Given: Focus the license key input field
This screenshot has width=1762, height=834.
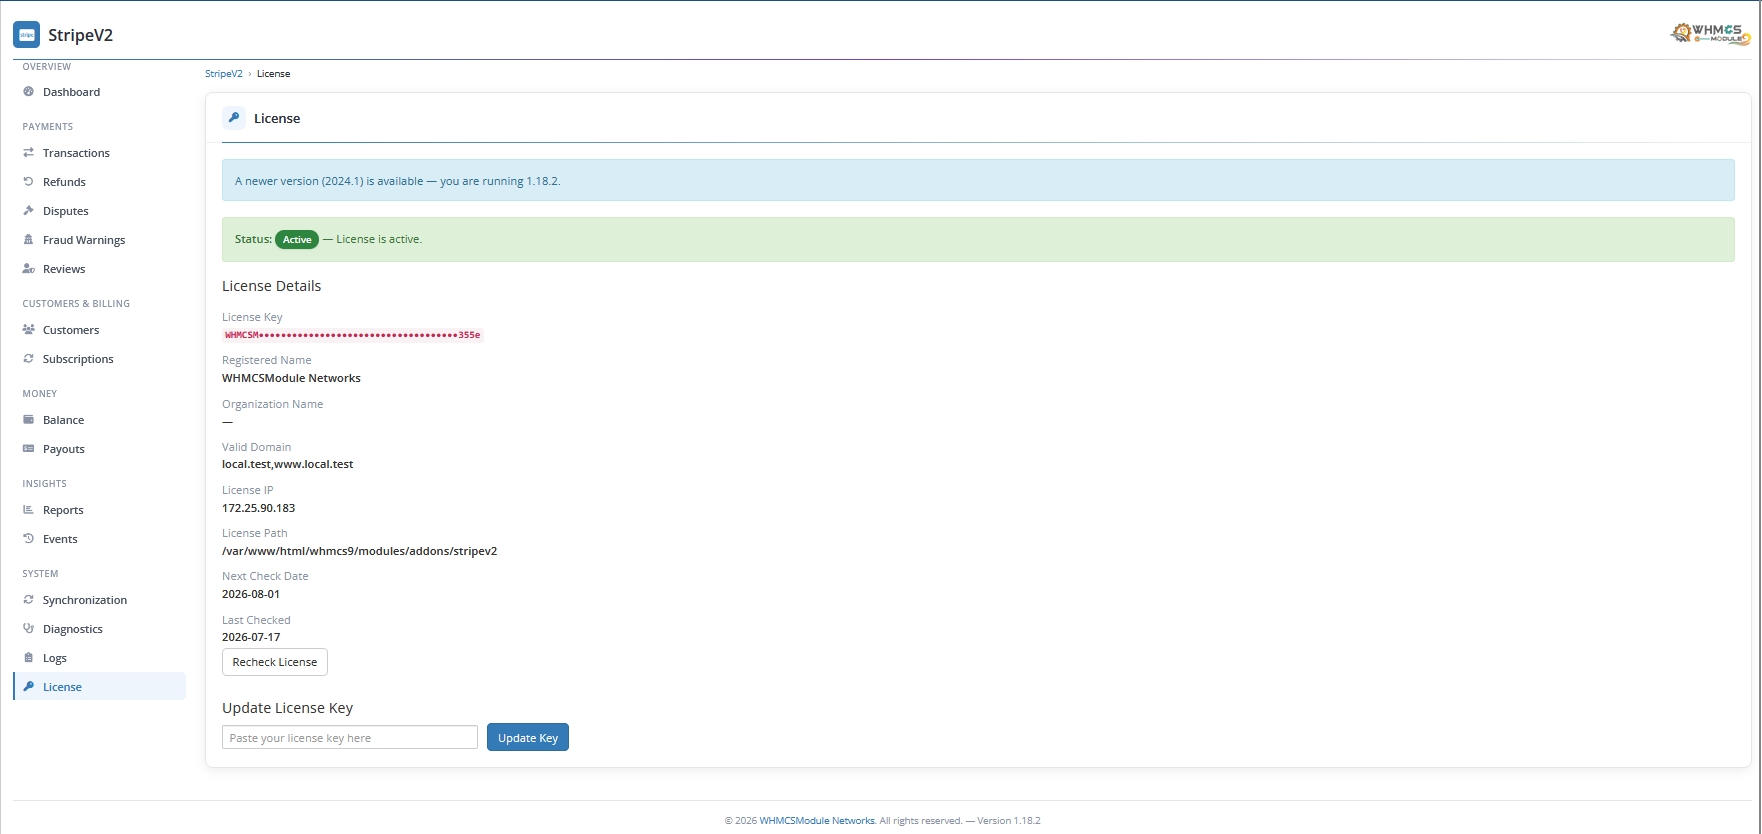Looking at the screenshot, I should tap(350, 738).
